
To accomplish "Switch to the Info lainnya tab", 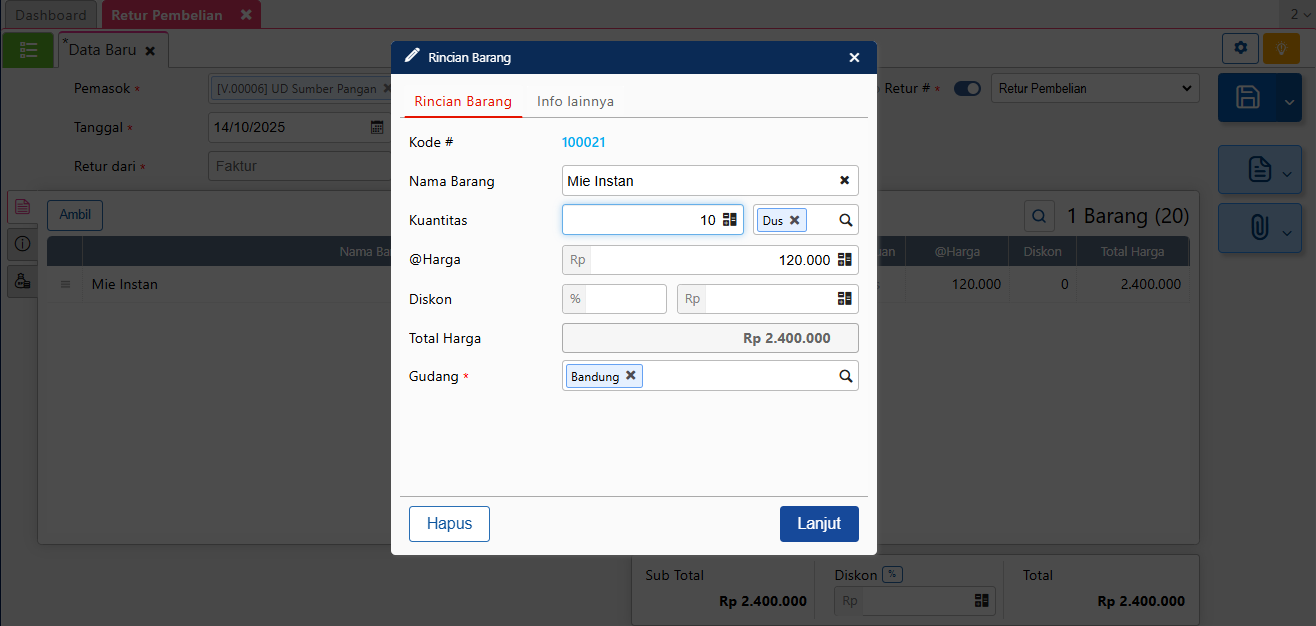I will click(x=575, y=101).
